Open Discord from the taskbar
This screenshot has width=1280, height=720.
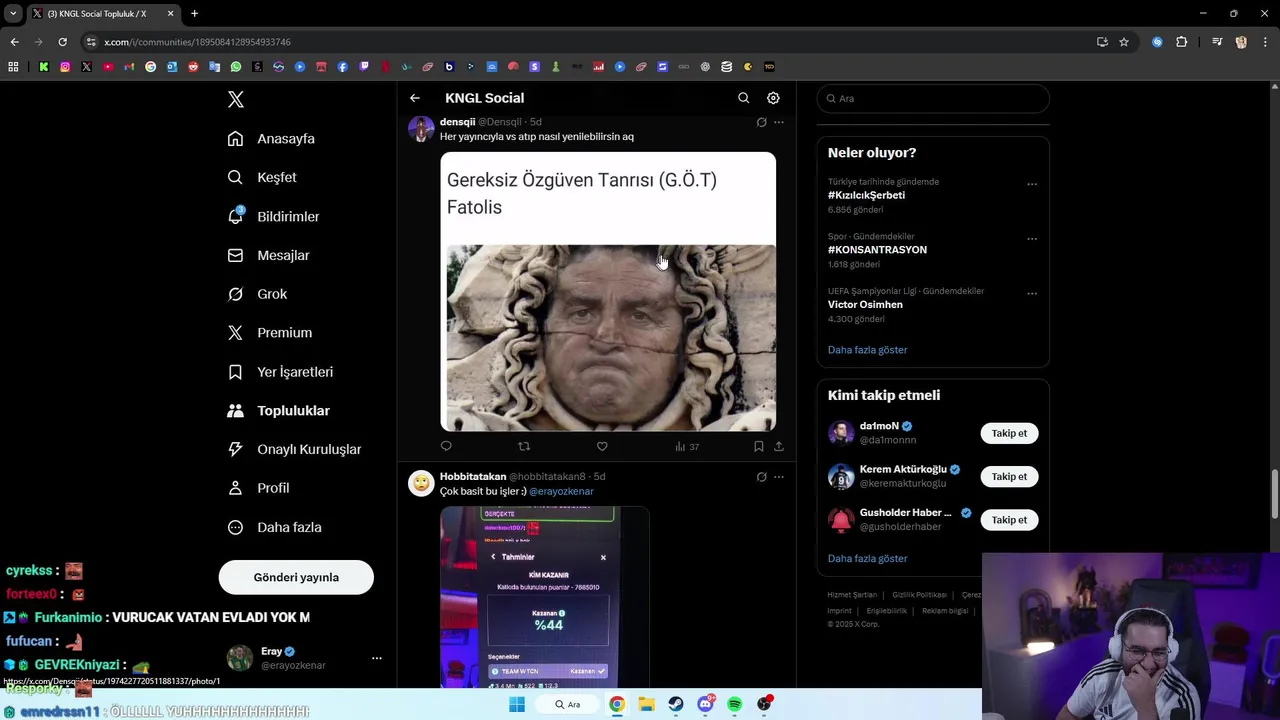point(706,704)
